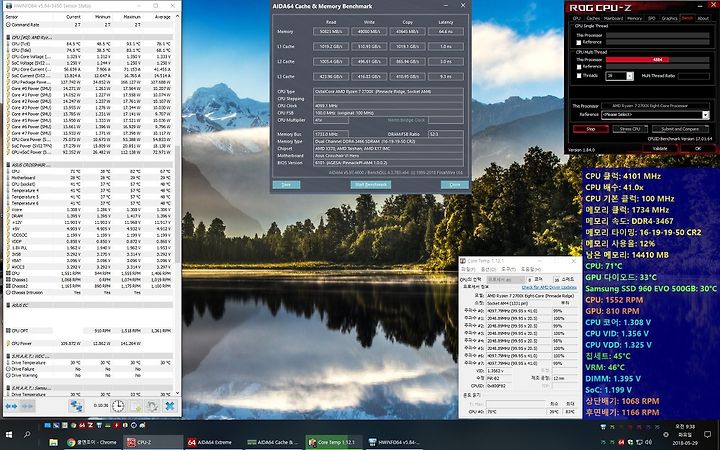The image size is (720, 450).
Task: Switch to Core Temp taskbar button
Action: [334, 442]
